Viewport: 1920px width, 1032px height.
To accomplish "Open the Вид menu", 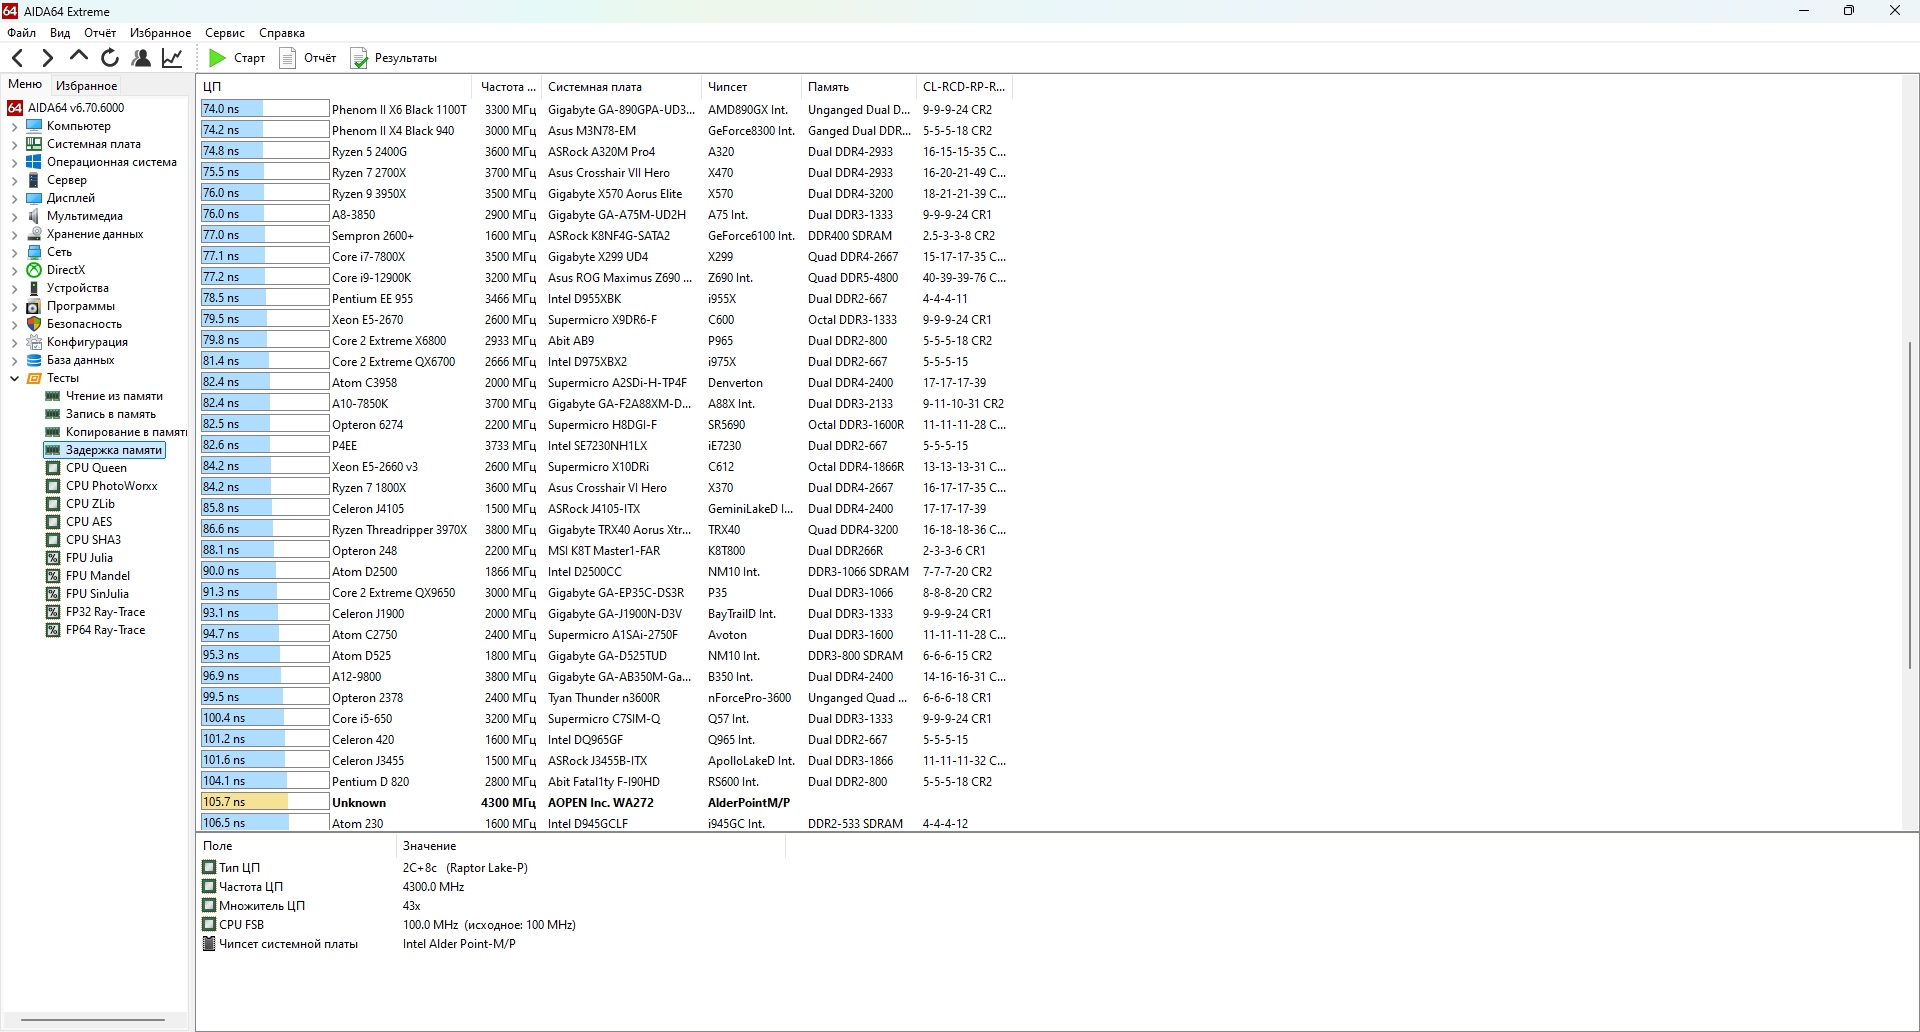I will (x=60, y=33).
